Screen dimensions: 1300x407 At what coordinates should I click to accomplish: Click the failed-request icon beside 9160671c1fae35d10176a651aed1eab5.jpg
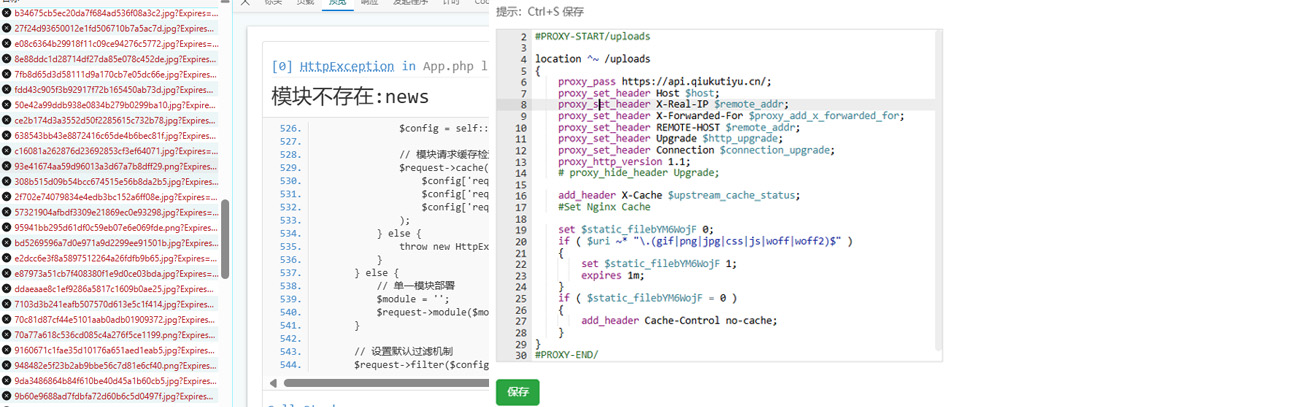pos(7,350)
